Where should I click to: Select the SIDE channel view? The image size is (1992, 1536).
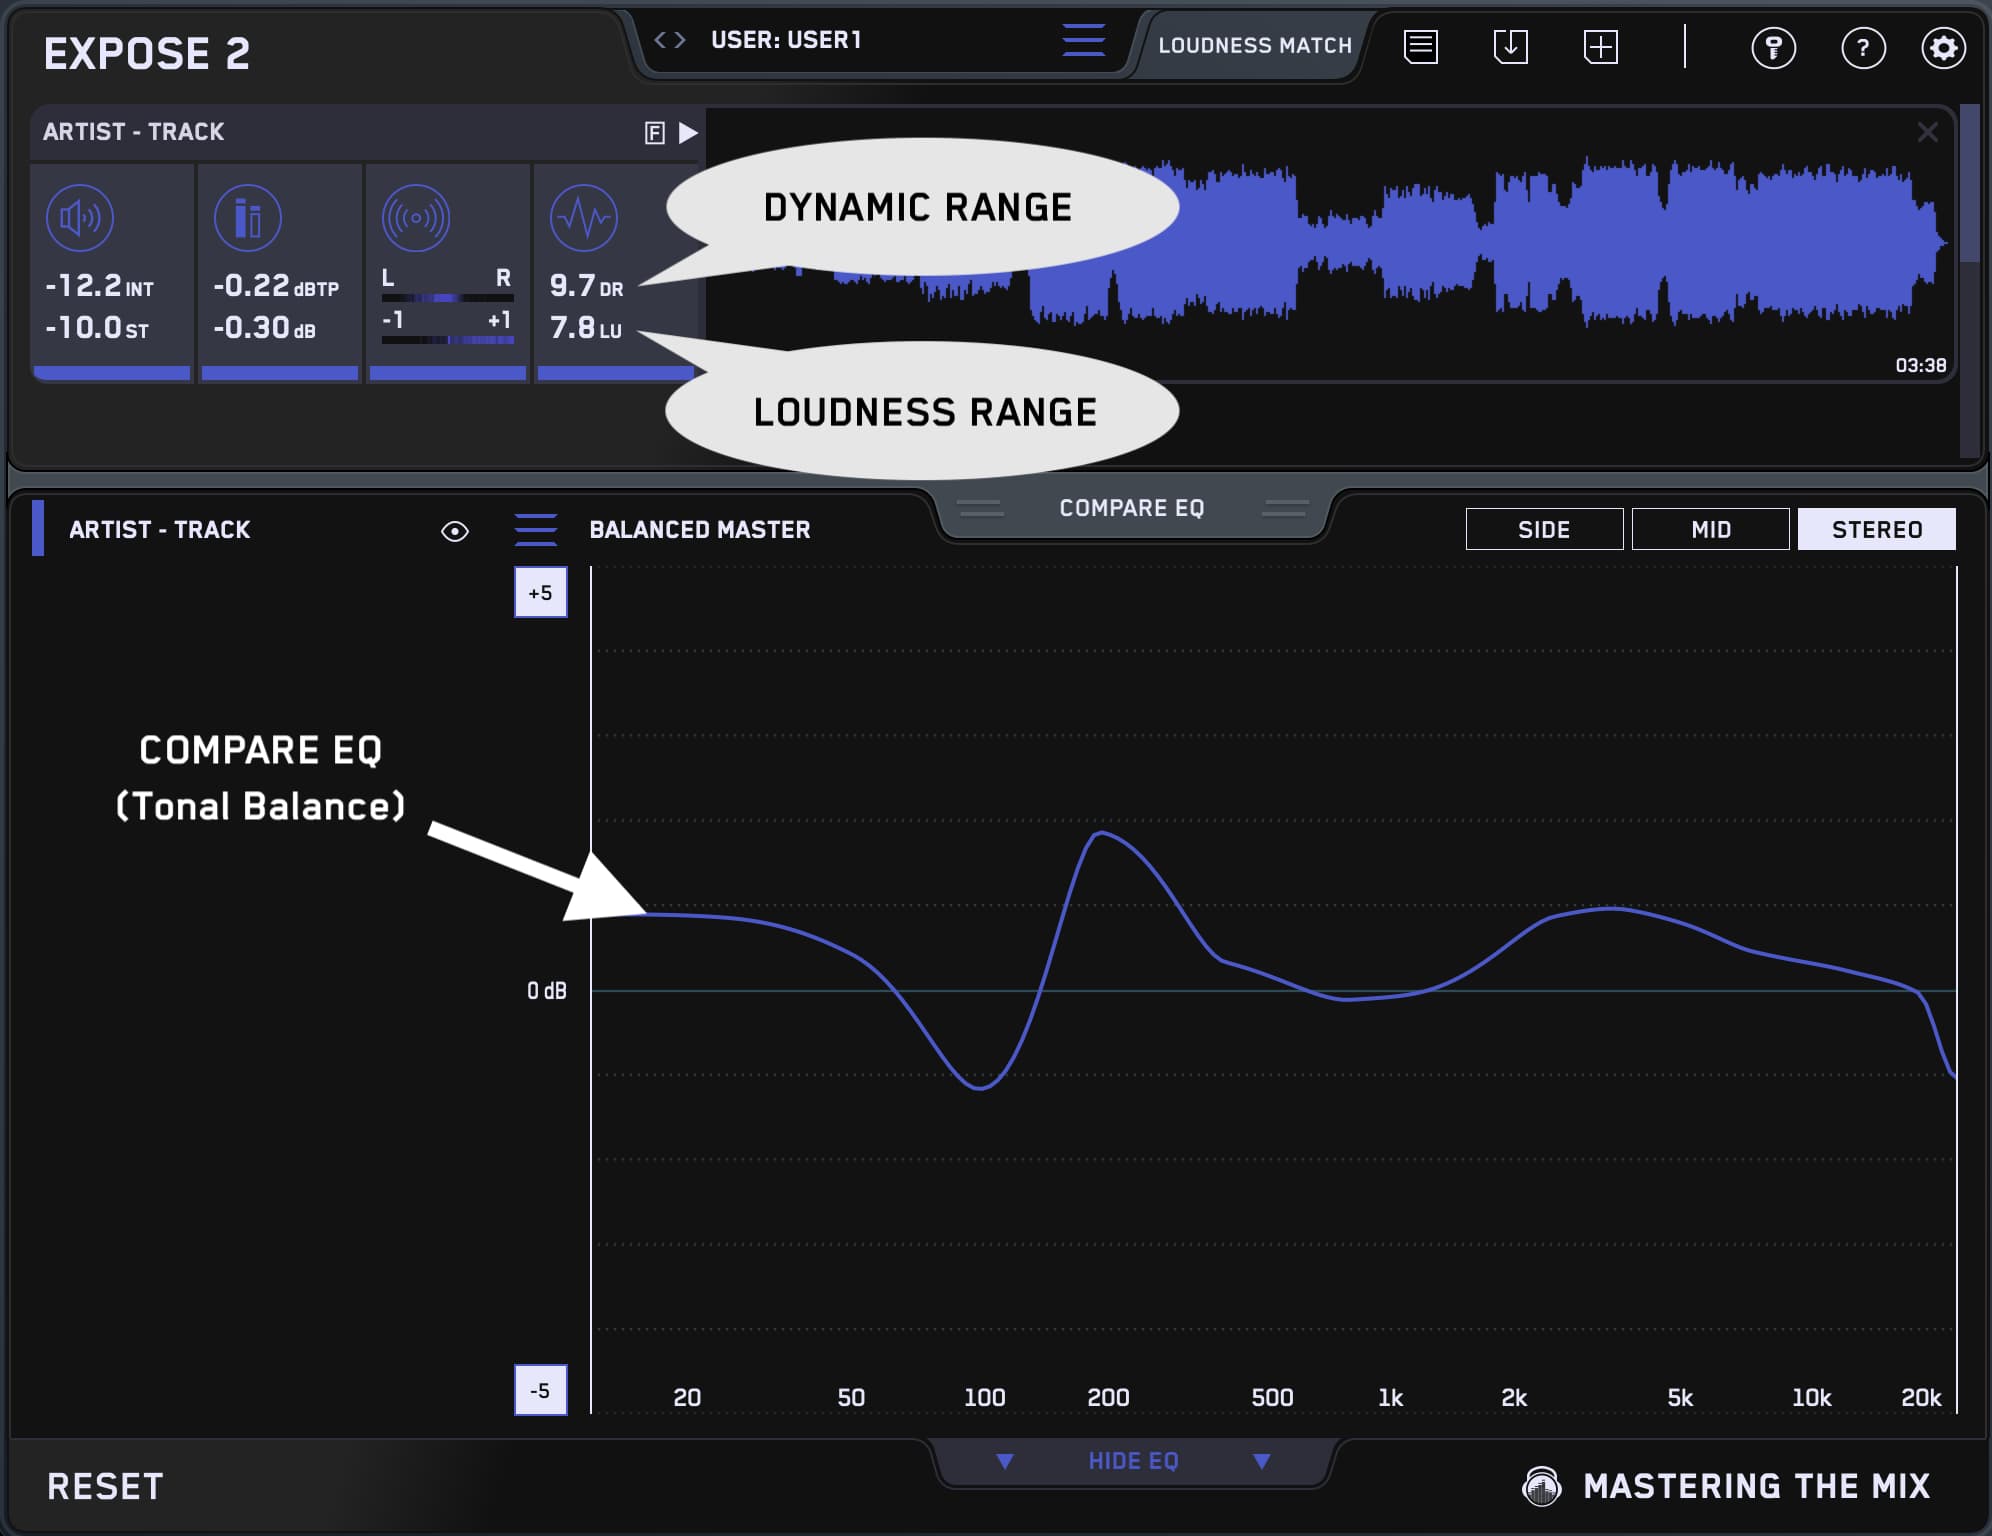1544,529
